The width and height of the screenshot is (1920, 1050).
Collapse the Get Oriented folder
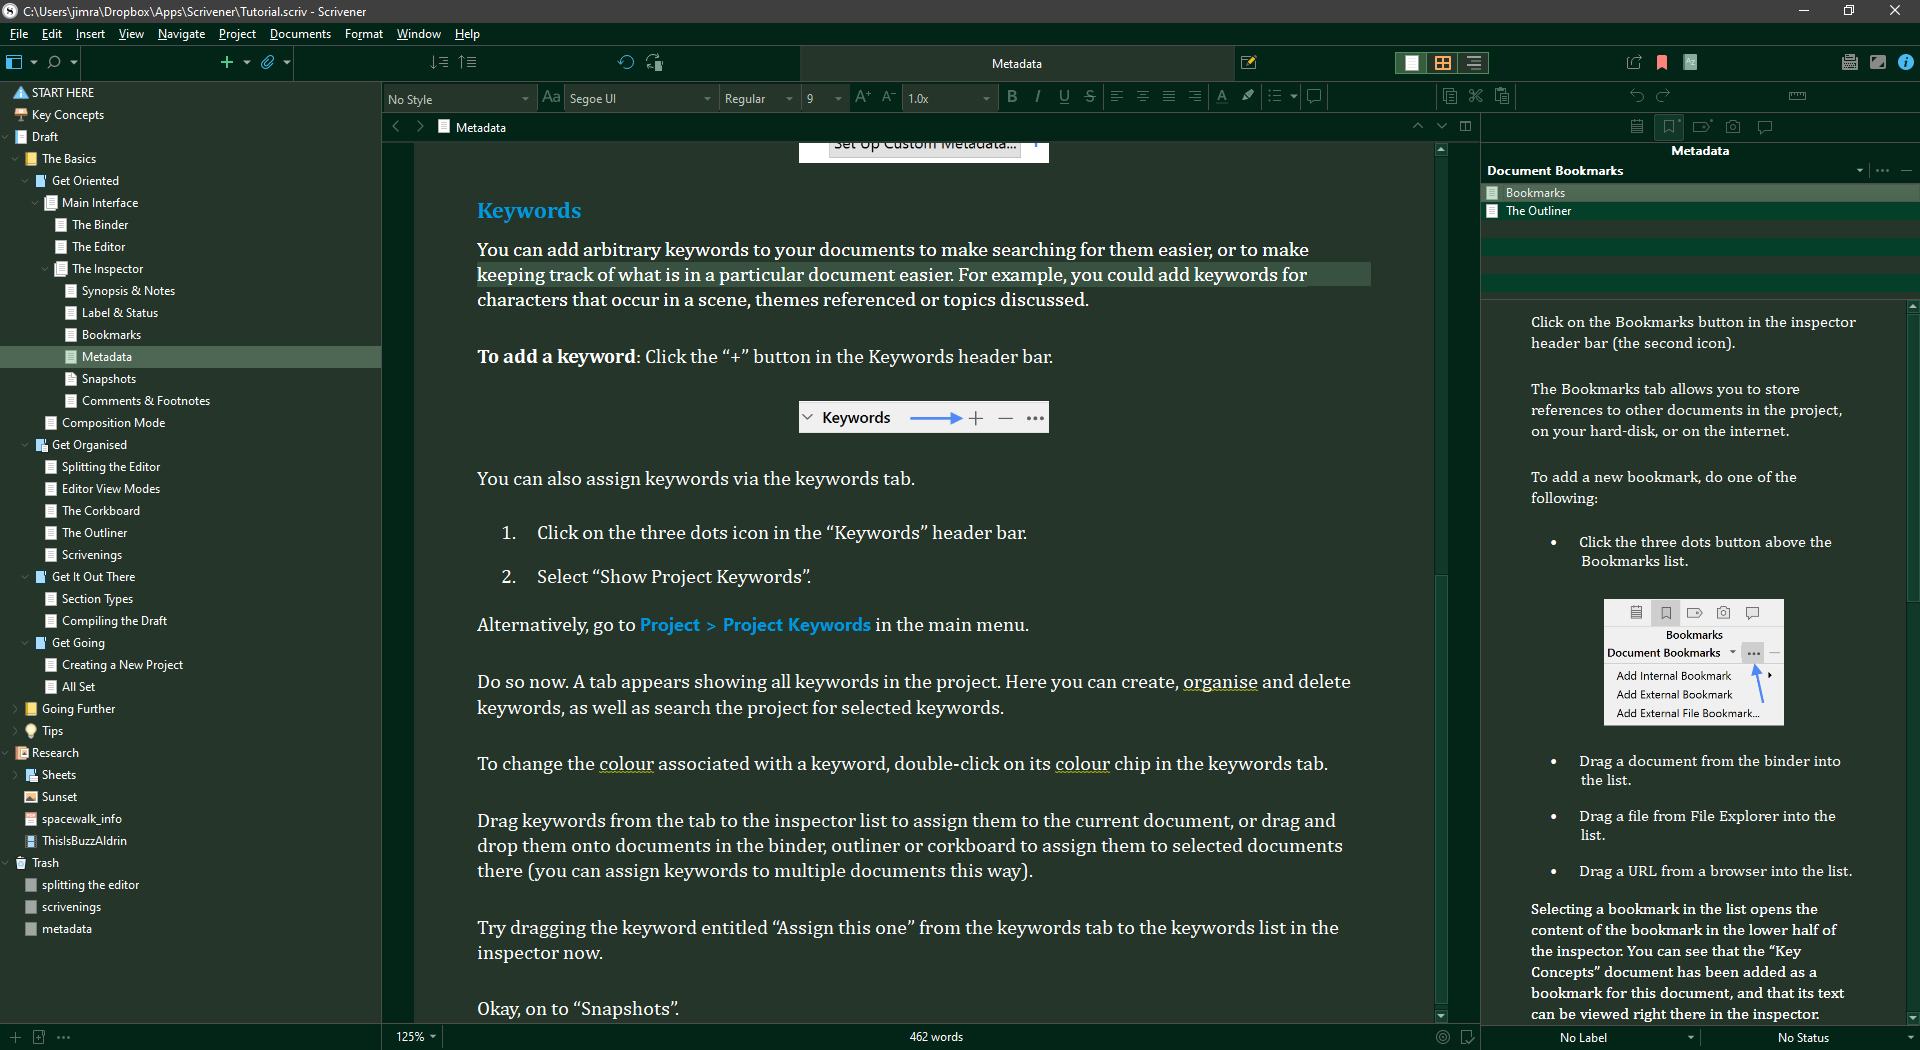[25, 180]
